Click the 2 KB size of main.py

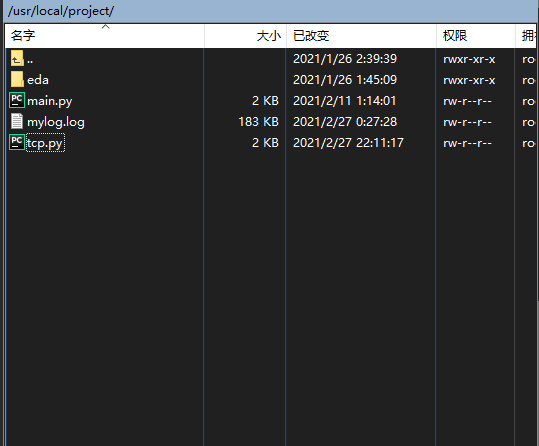[x=265, y=101]
